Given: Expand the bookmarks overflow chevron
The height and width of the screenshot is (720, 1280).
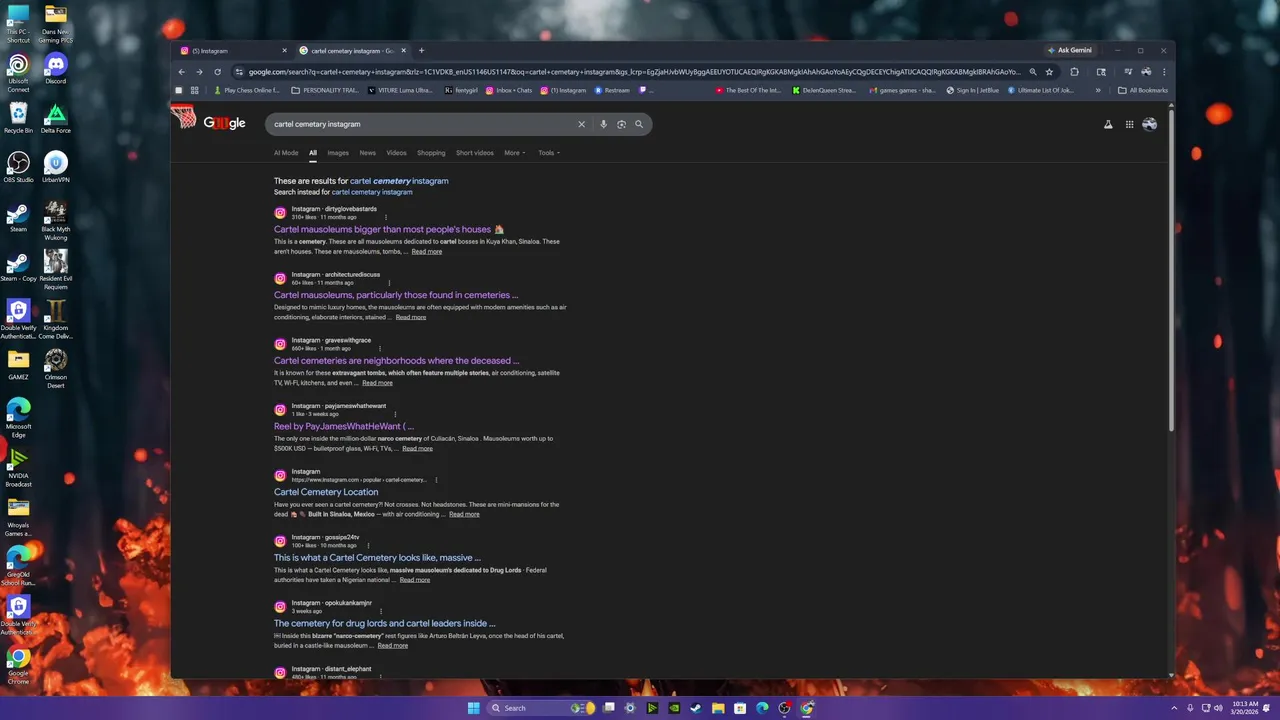Looking at the screenshot, I should 1098,90.
